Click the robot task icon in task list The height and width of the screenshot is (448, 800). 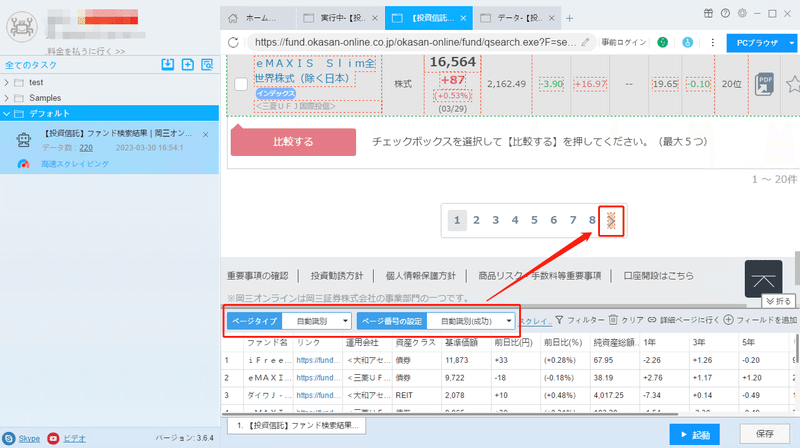coord(23,140)
